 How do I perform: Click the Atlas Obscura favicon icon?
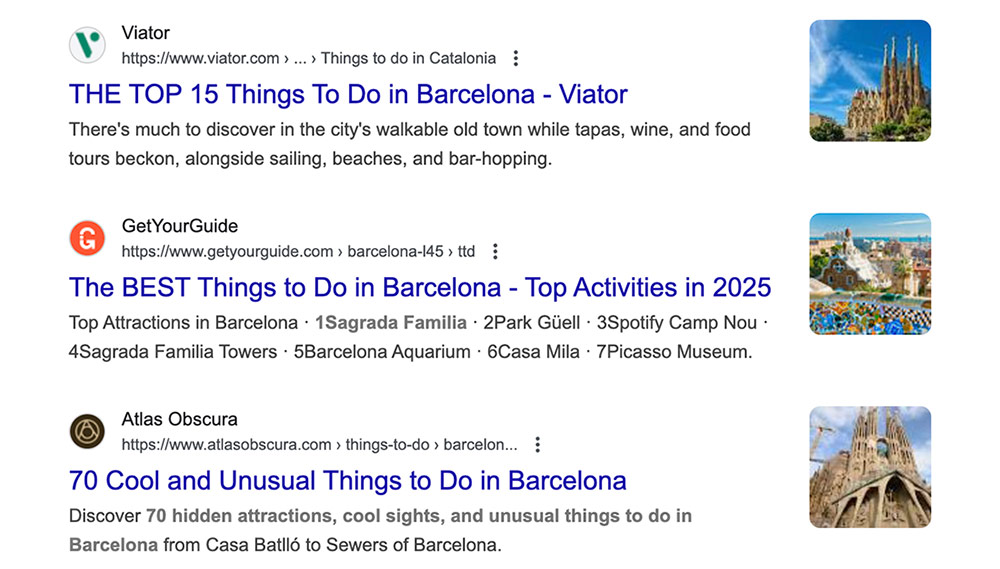pos(87,431)
